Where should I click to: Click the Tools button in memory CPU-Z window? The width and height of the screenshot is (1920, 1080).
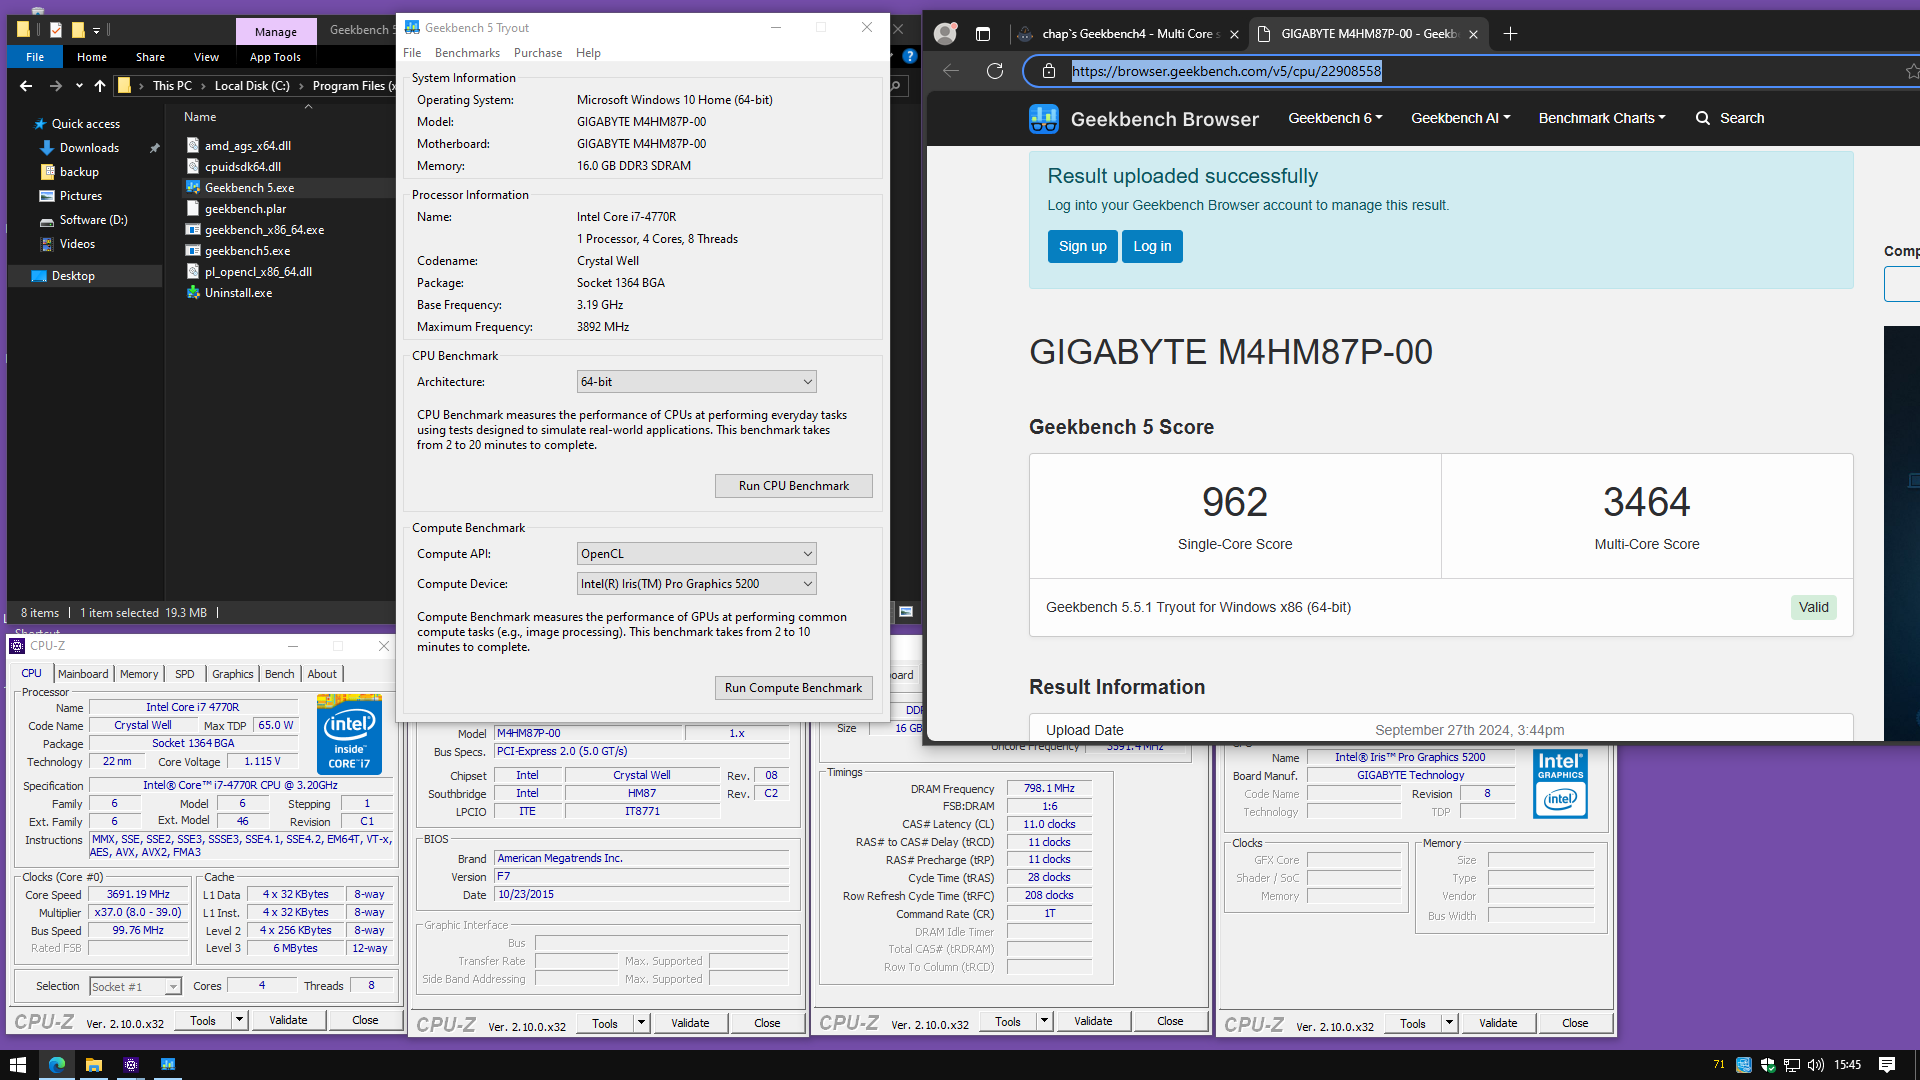pyautogui.click(x=1008, y=1021)
